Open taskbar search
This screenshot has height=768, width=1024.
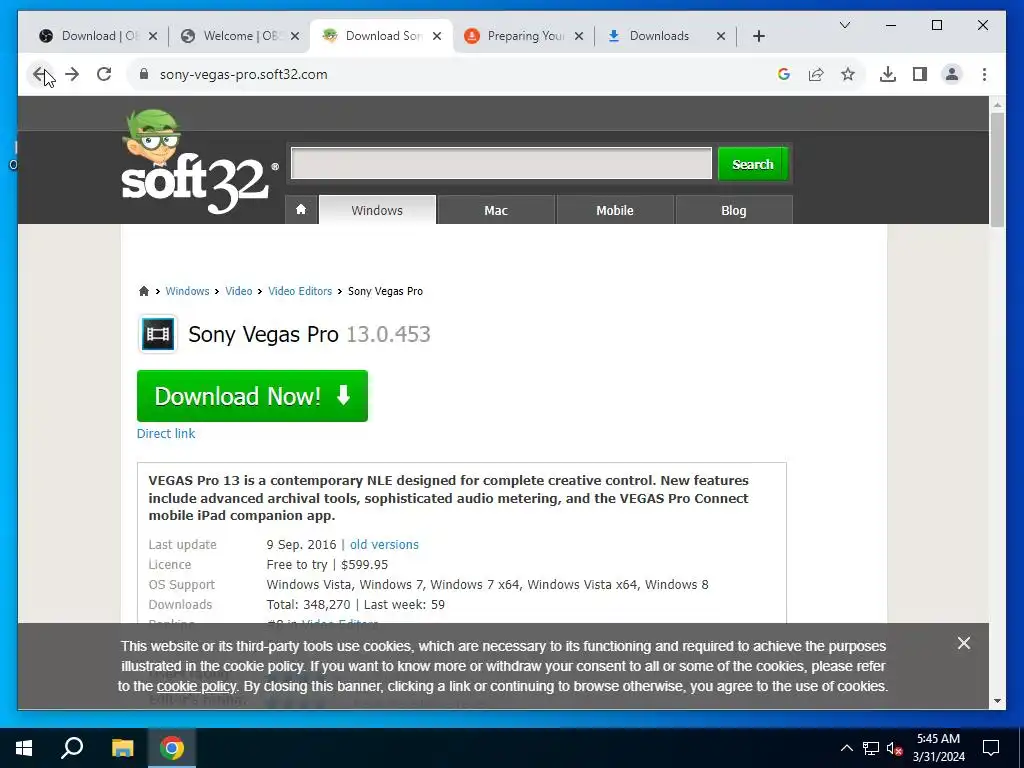tap(72, 748)
